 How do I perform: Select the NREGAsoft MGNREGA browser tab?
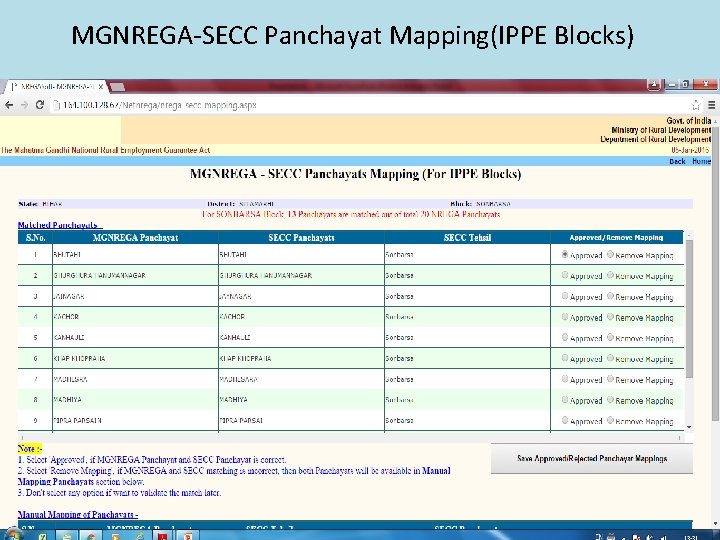(55, 86)
